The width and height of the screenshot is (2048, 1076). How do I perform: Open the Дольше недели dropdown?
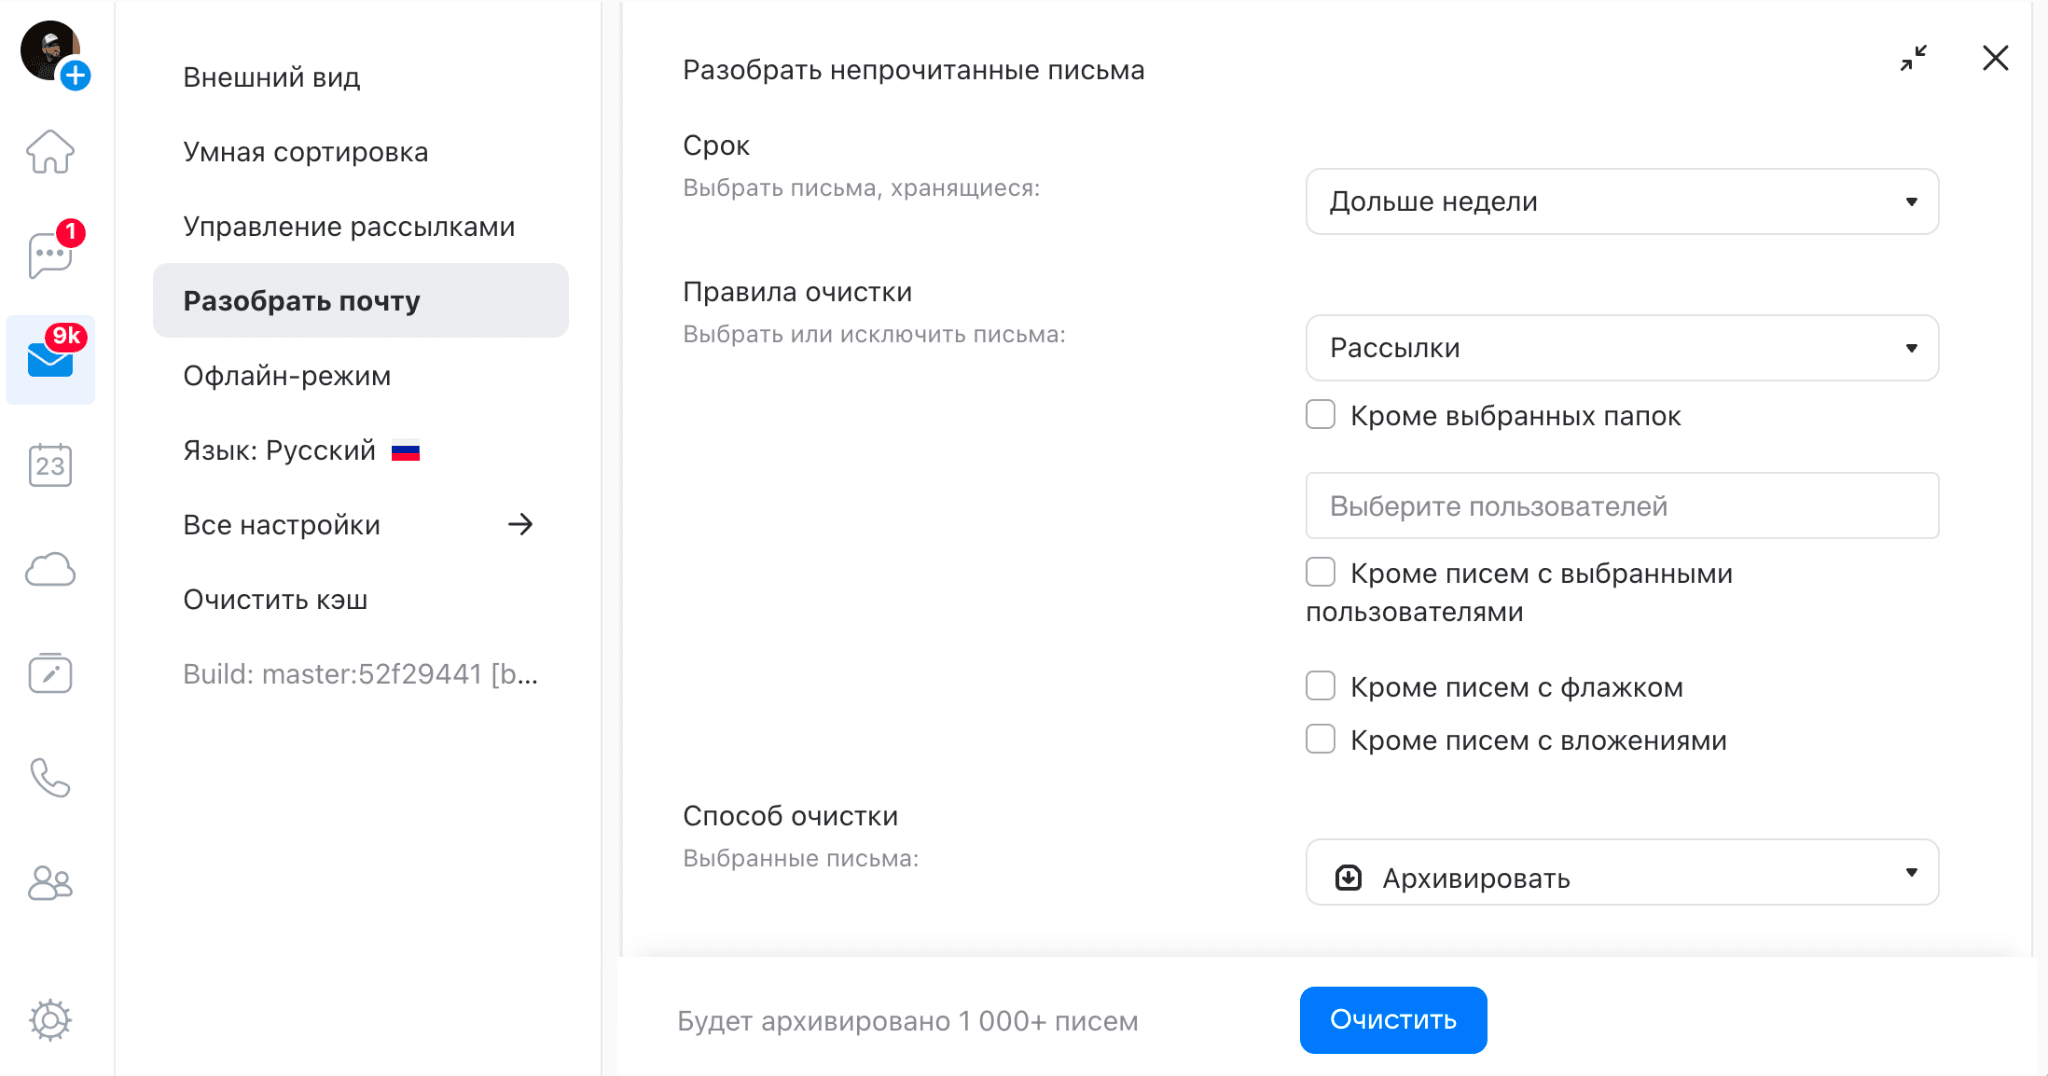point(1622,202)
